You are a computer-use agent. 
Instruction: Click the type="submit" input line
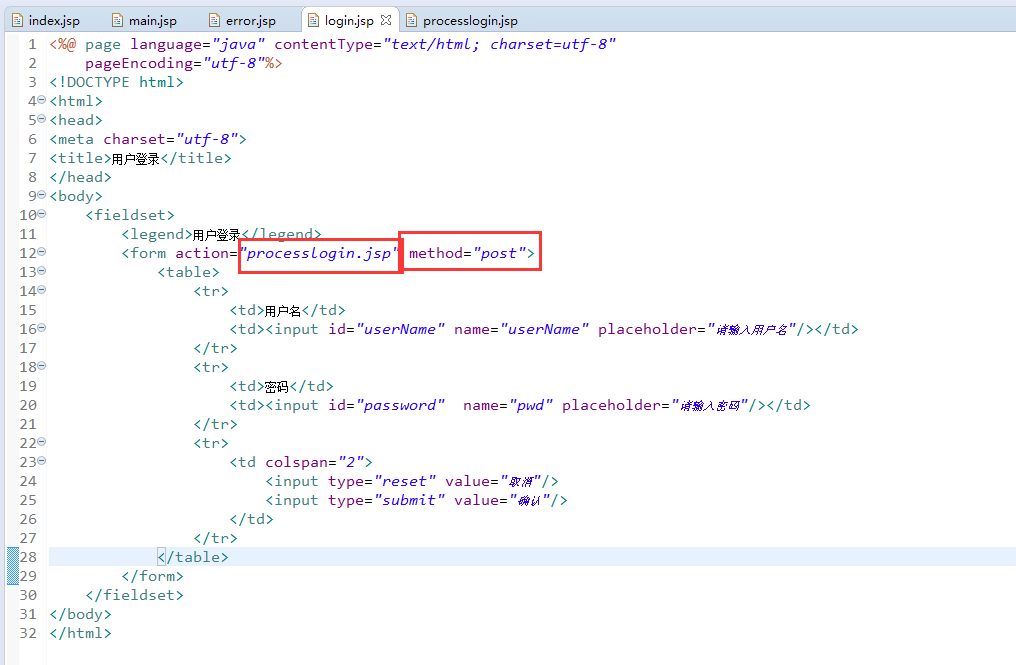point(416,500)
